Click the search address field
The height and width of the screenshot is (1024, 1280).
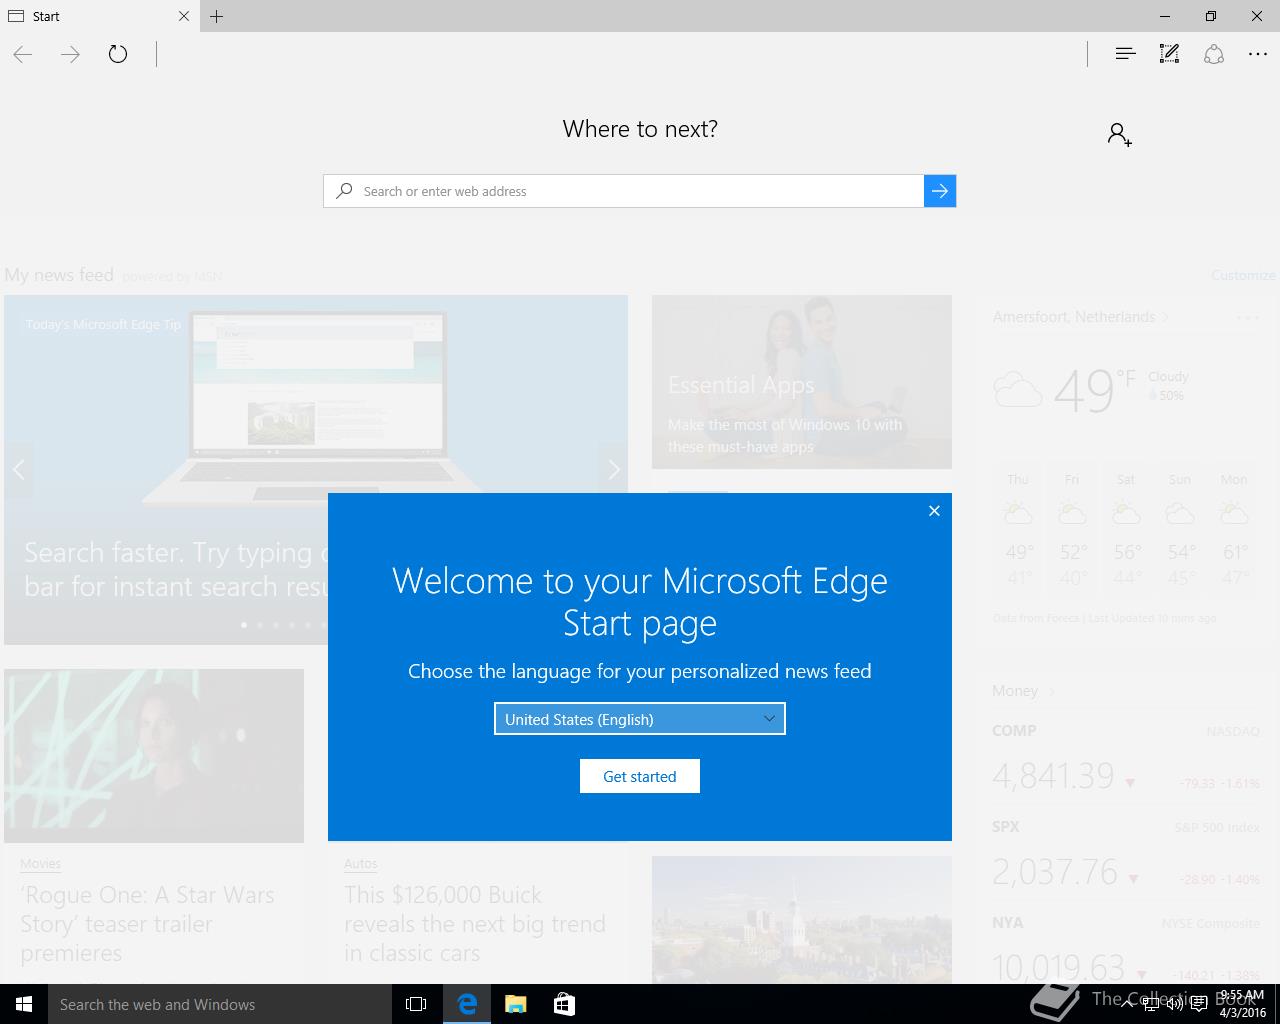[640, 191]
